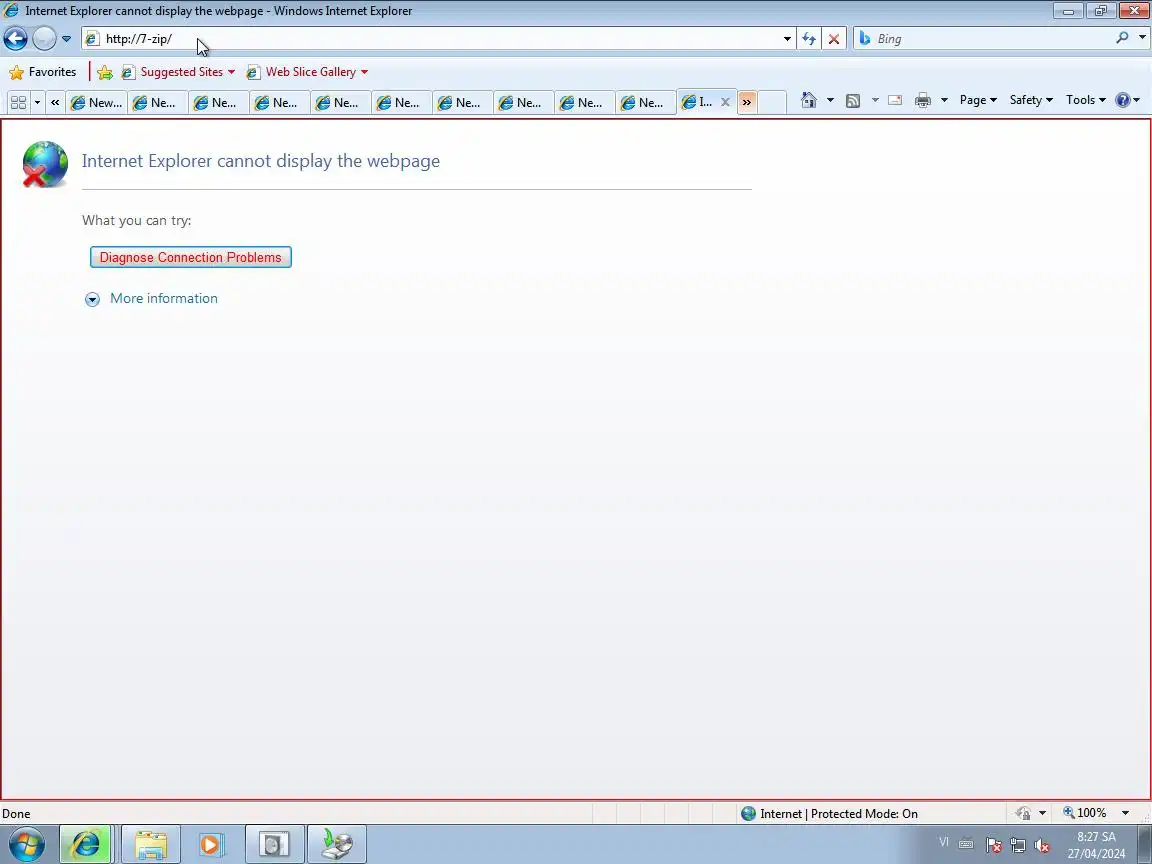
Task: Click the Read Mail envelope icon
Action: tap(895, 101)
